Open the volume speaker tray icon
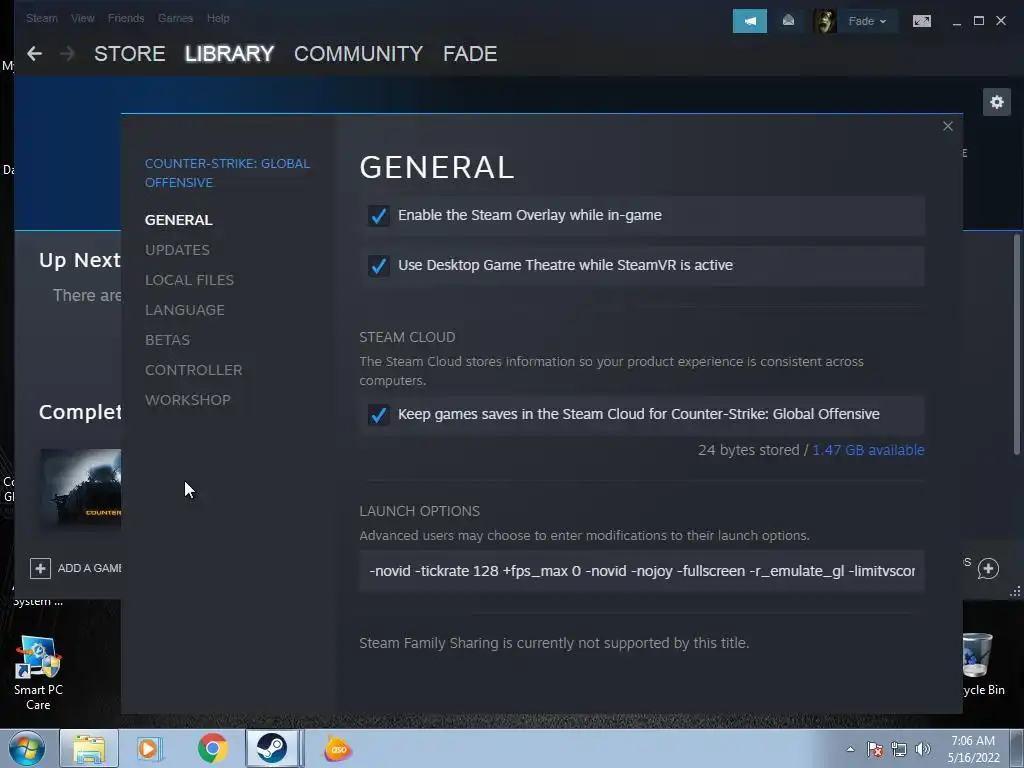The width and height of the screenshot is (1024, 768). (923, 749)
